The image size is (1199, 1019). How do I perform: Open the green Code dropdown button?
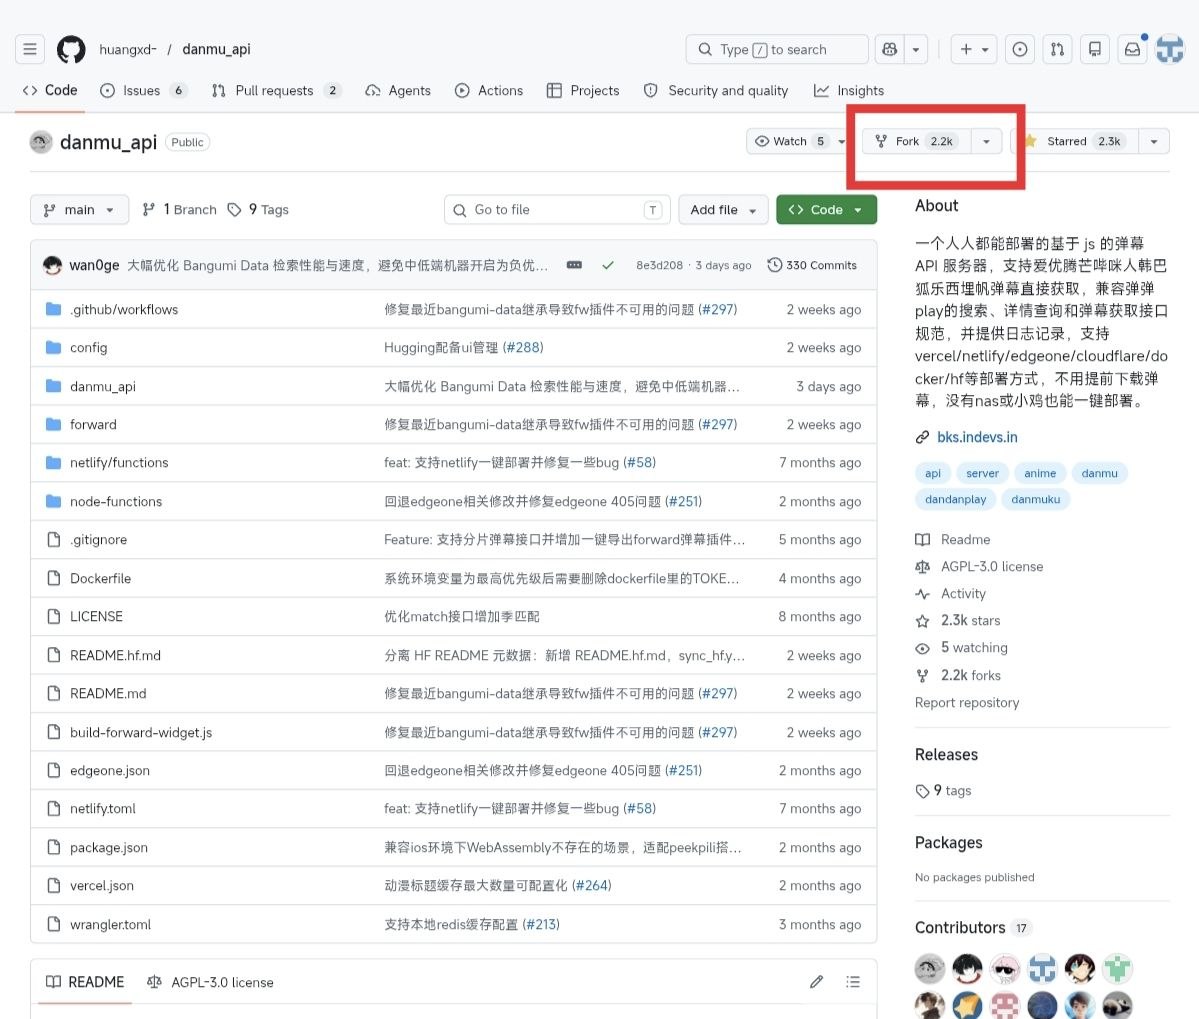pyautogui.click(x=826, y=209)
